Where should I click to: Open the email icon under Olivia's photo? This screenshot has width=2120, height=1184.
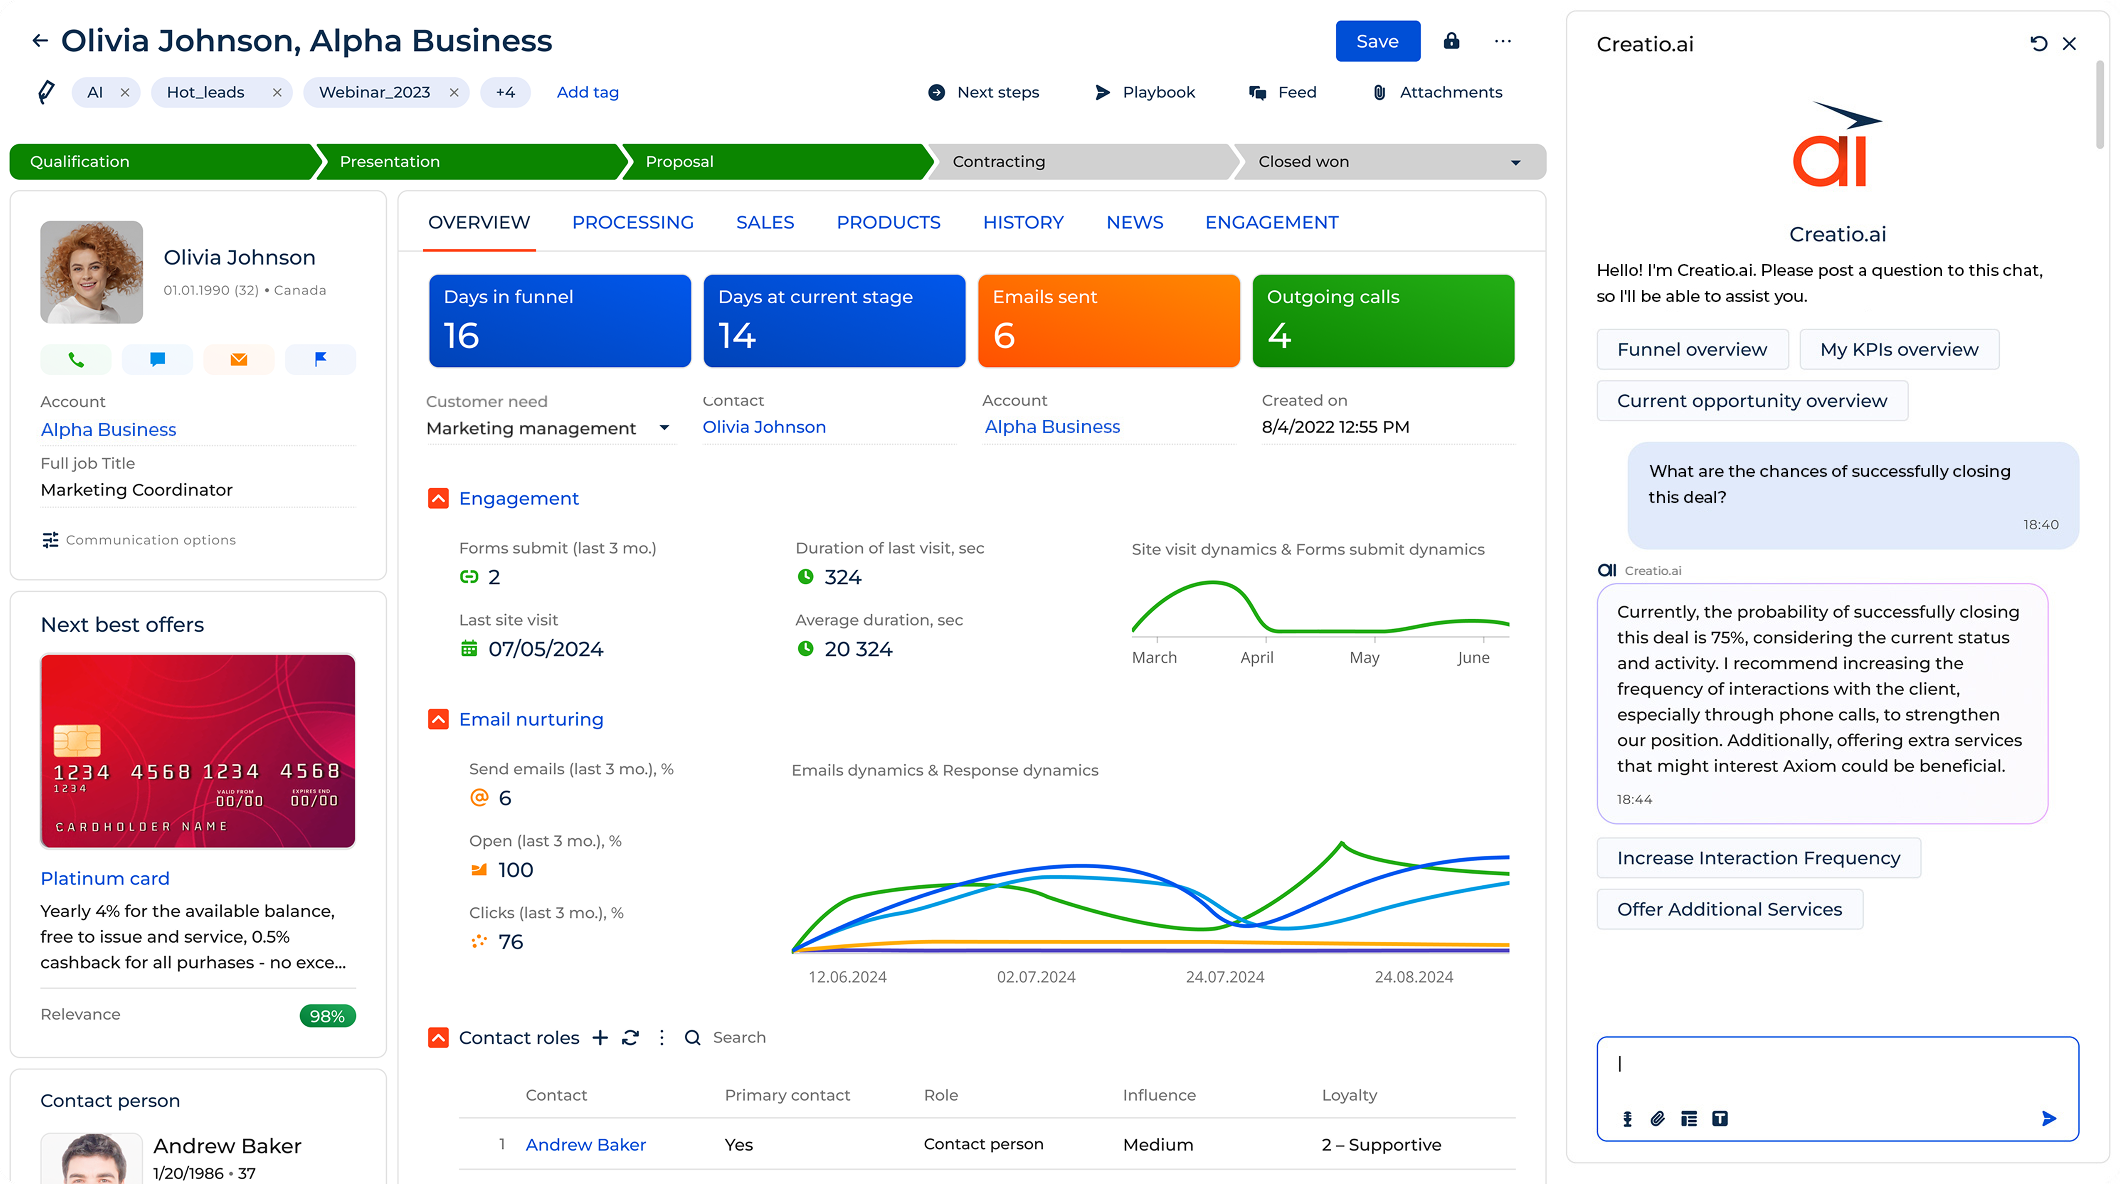(x=238, y=359)
